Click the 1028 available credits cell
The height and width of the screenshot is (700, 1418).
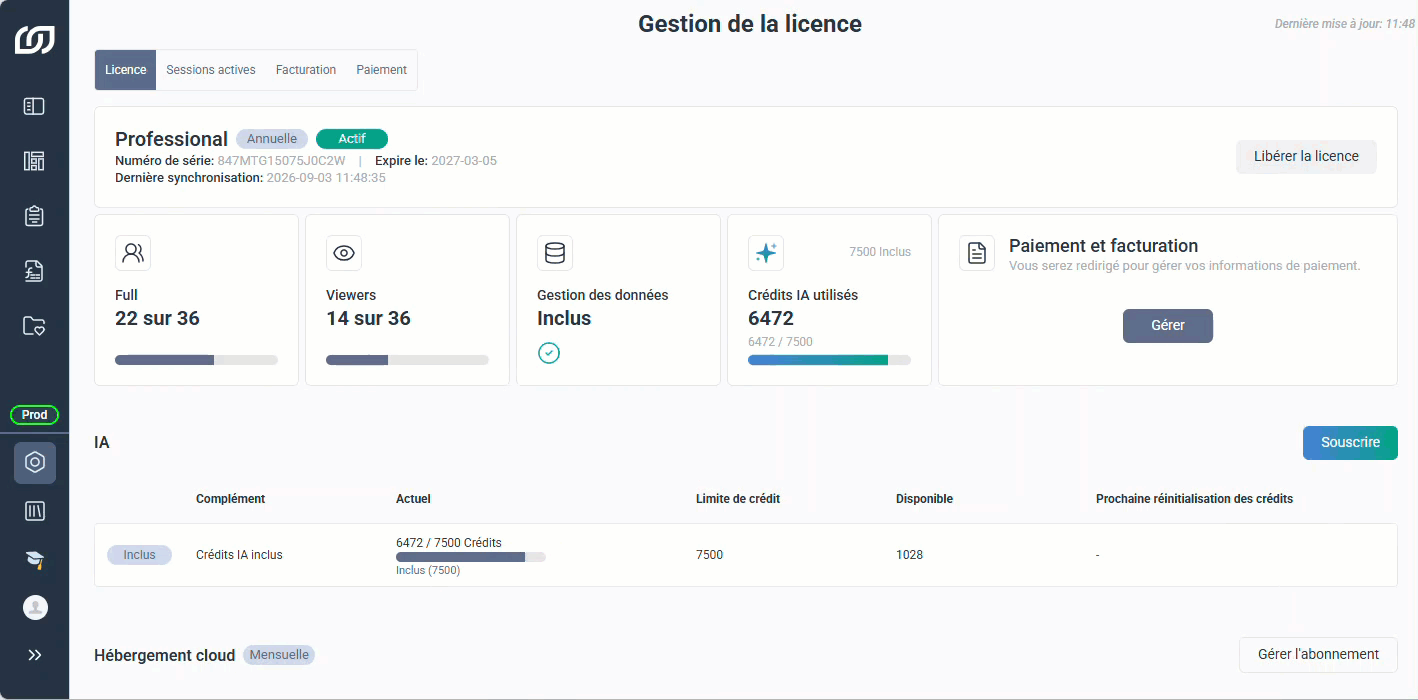(x=909, y=555)
